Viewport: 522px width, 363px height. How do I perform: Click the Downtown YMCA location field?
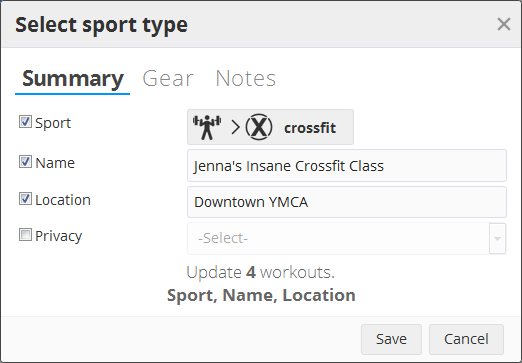(x=347, y=202)
